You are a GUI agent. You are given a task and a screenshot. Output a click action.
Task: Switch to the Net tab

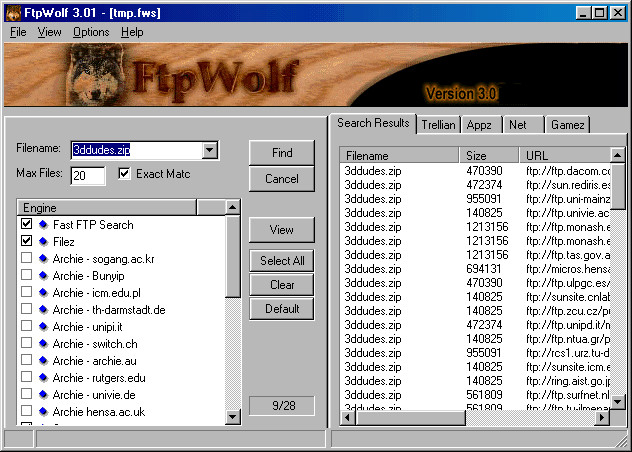tap(522, 125)
